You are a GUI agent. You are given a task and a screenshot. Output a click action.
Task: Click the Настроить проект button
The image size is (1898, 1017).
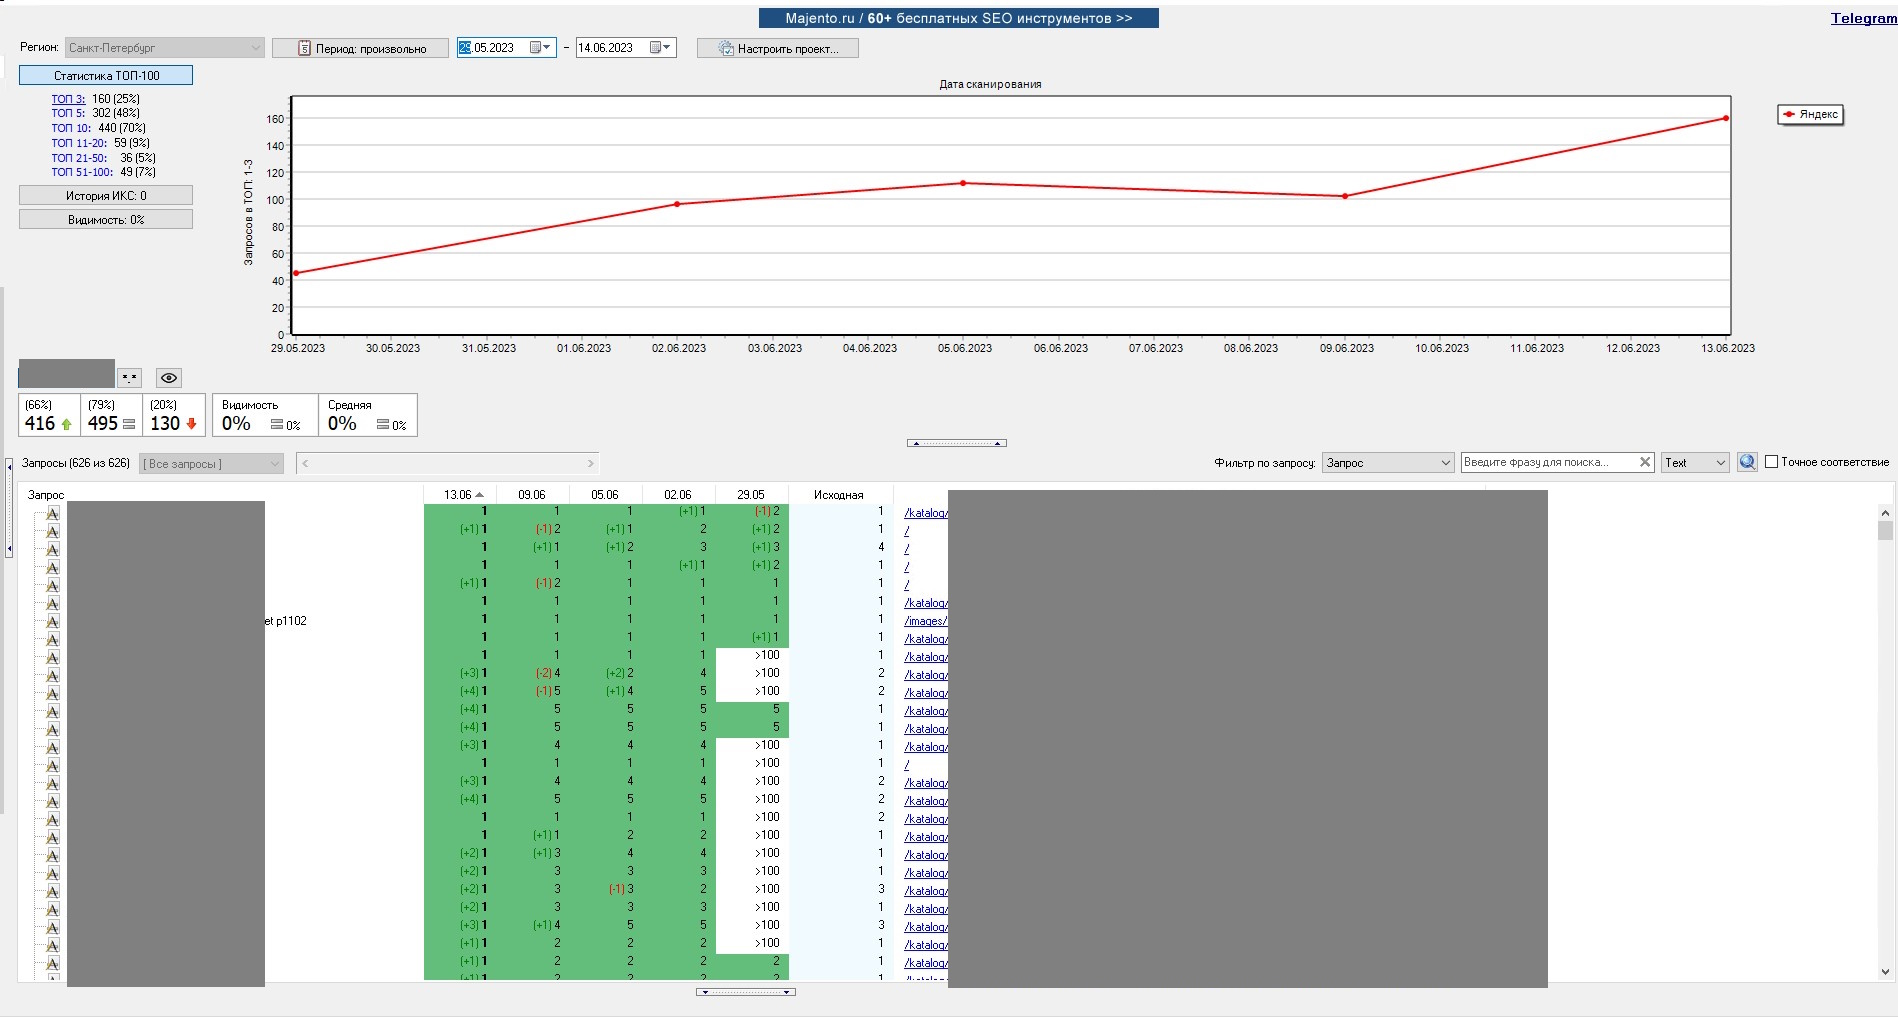click(778, 49)
